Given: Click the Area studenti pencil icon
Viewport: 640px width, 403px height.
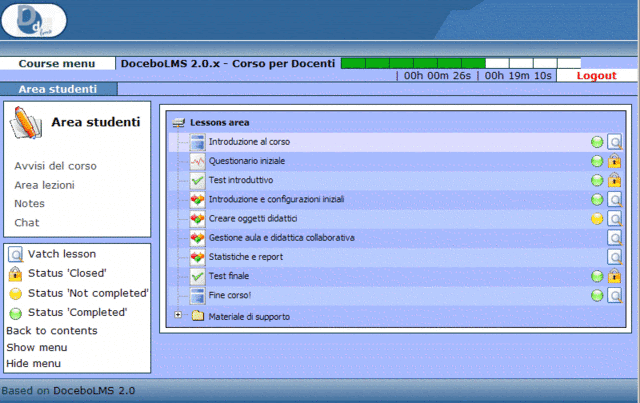Looking at the screenshot, I should coord(26,122).
